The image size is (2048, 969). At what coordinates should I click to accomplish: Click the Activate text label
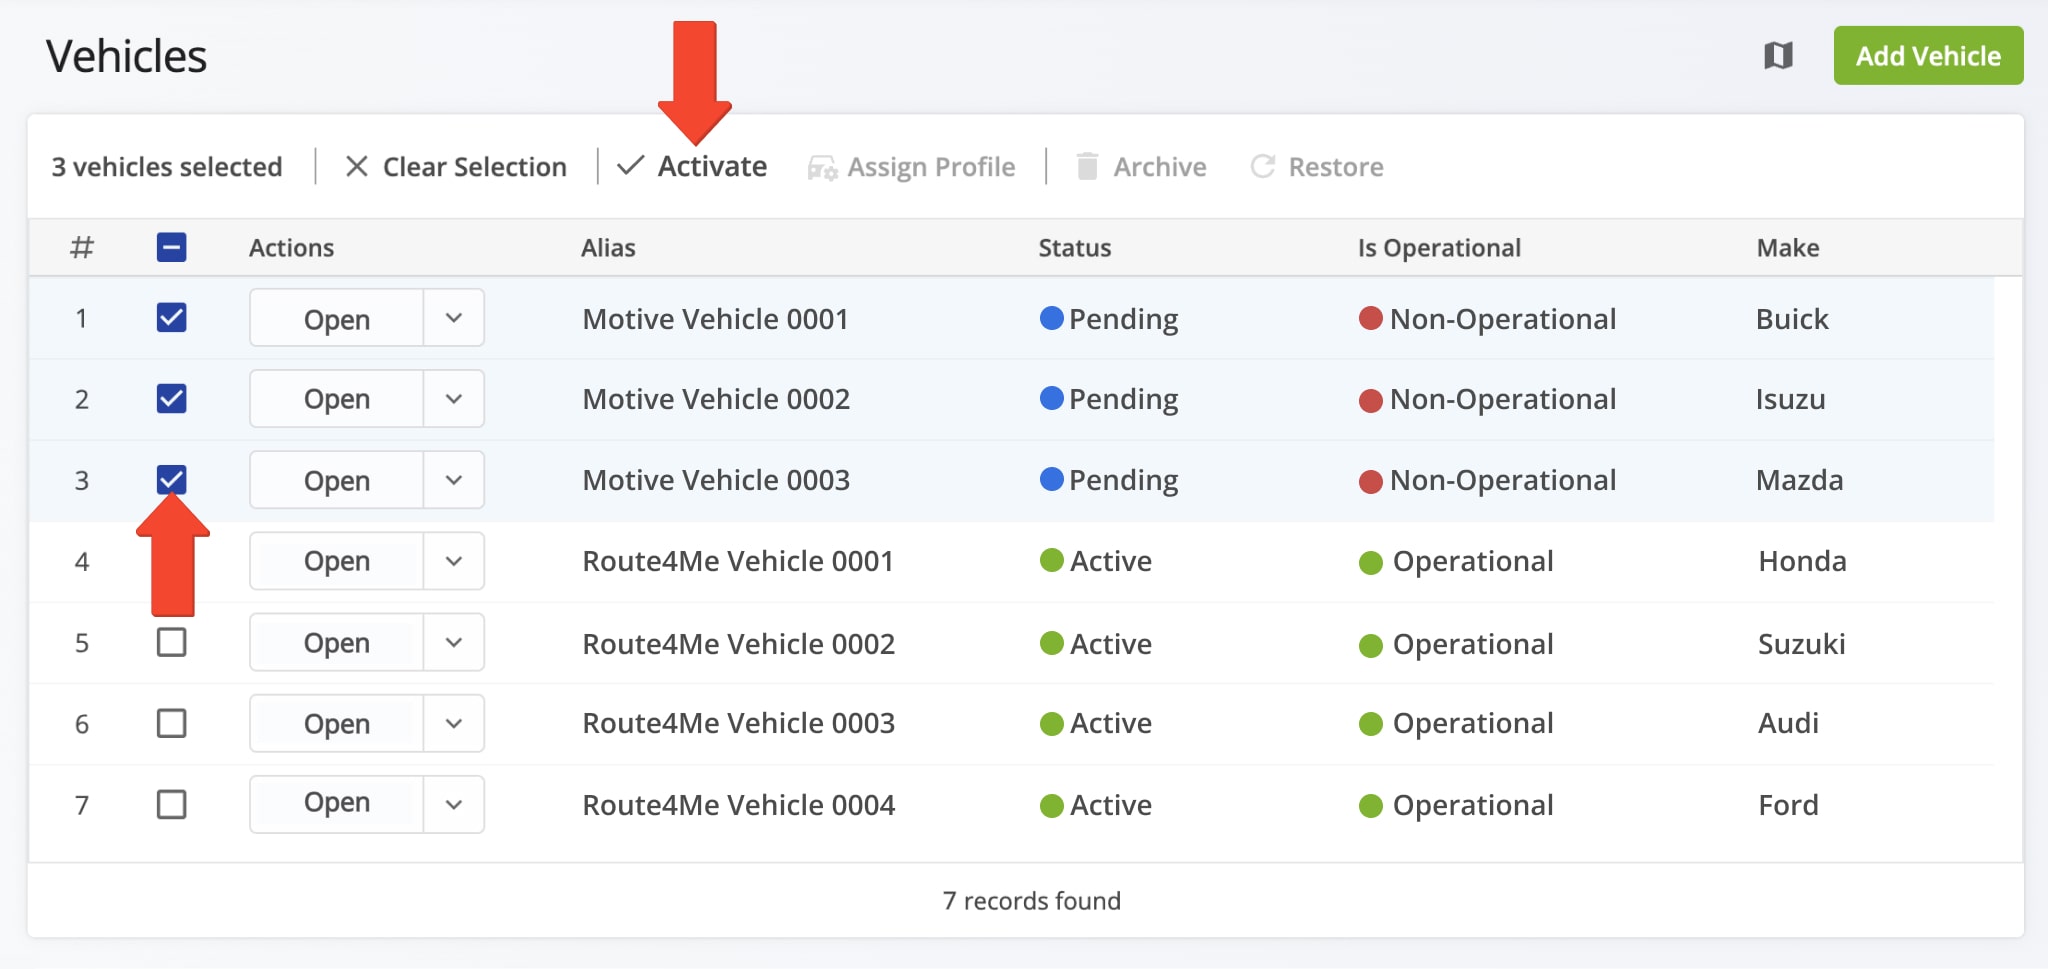[712, 166]
